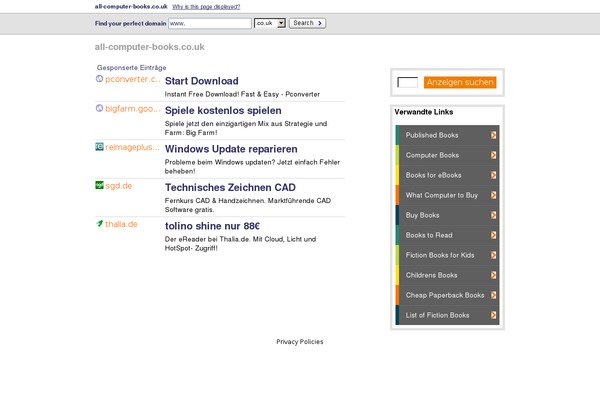The height and width of the screenshot is (400, 600).
Task: Click the bigfarm.goo... domain link
Action: 133,109
